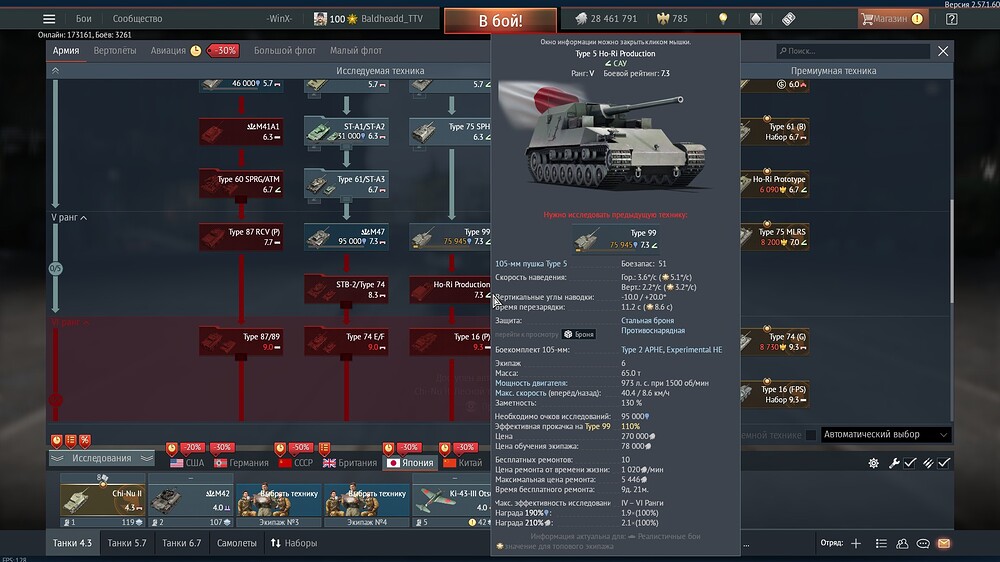Switch to the Малый флот tab
This screenshot has width=1000, height=562.
click(x=356, y=50)
